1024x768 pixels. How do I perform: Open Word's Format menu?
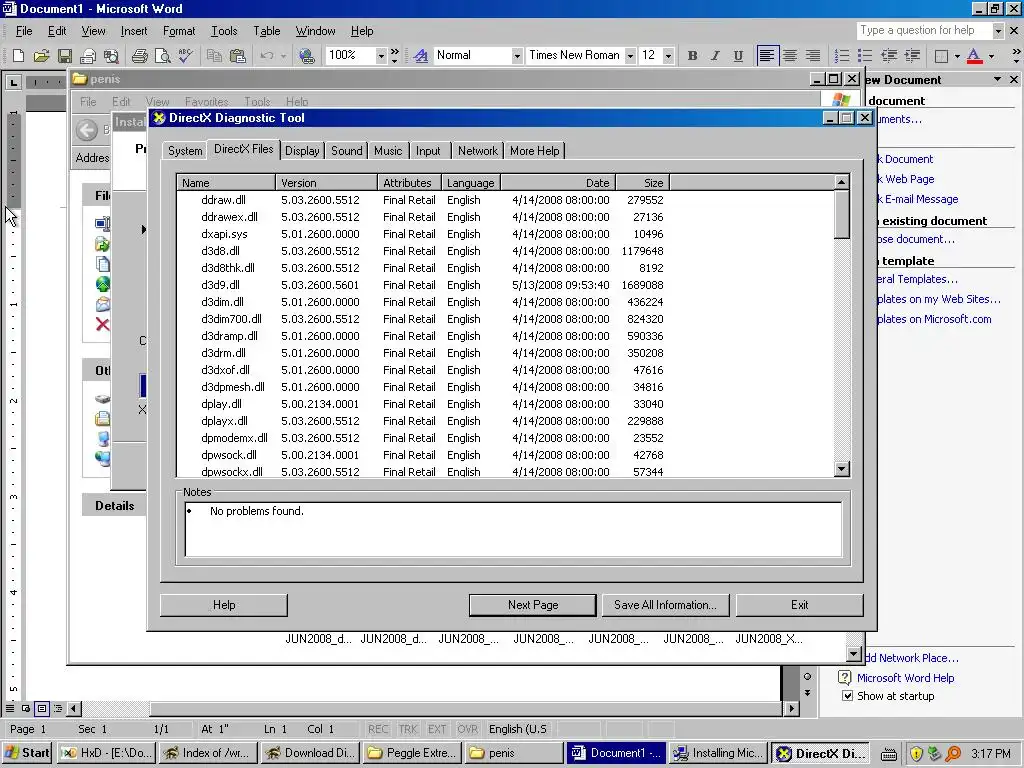tap(179, 31)
